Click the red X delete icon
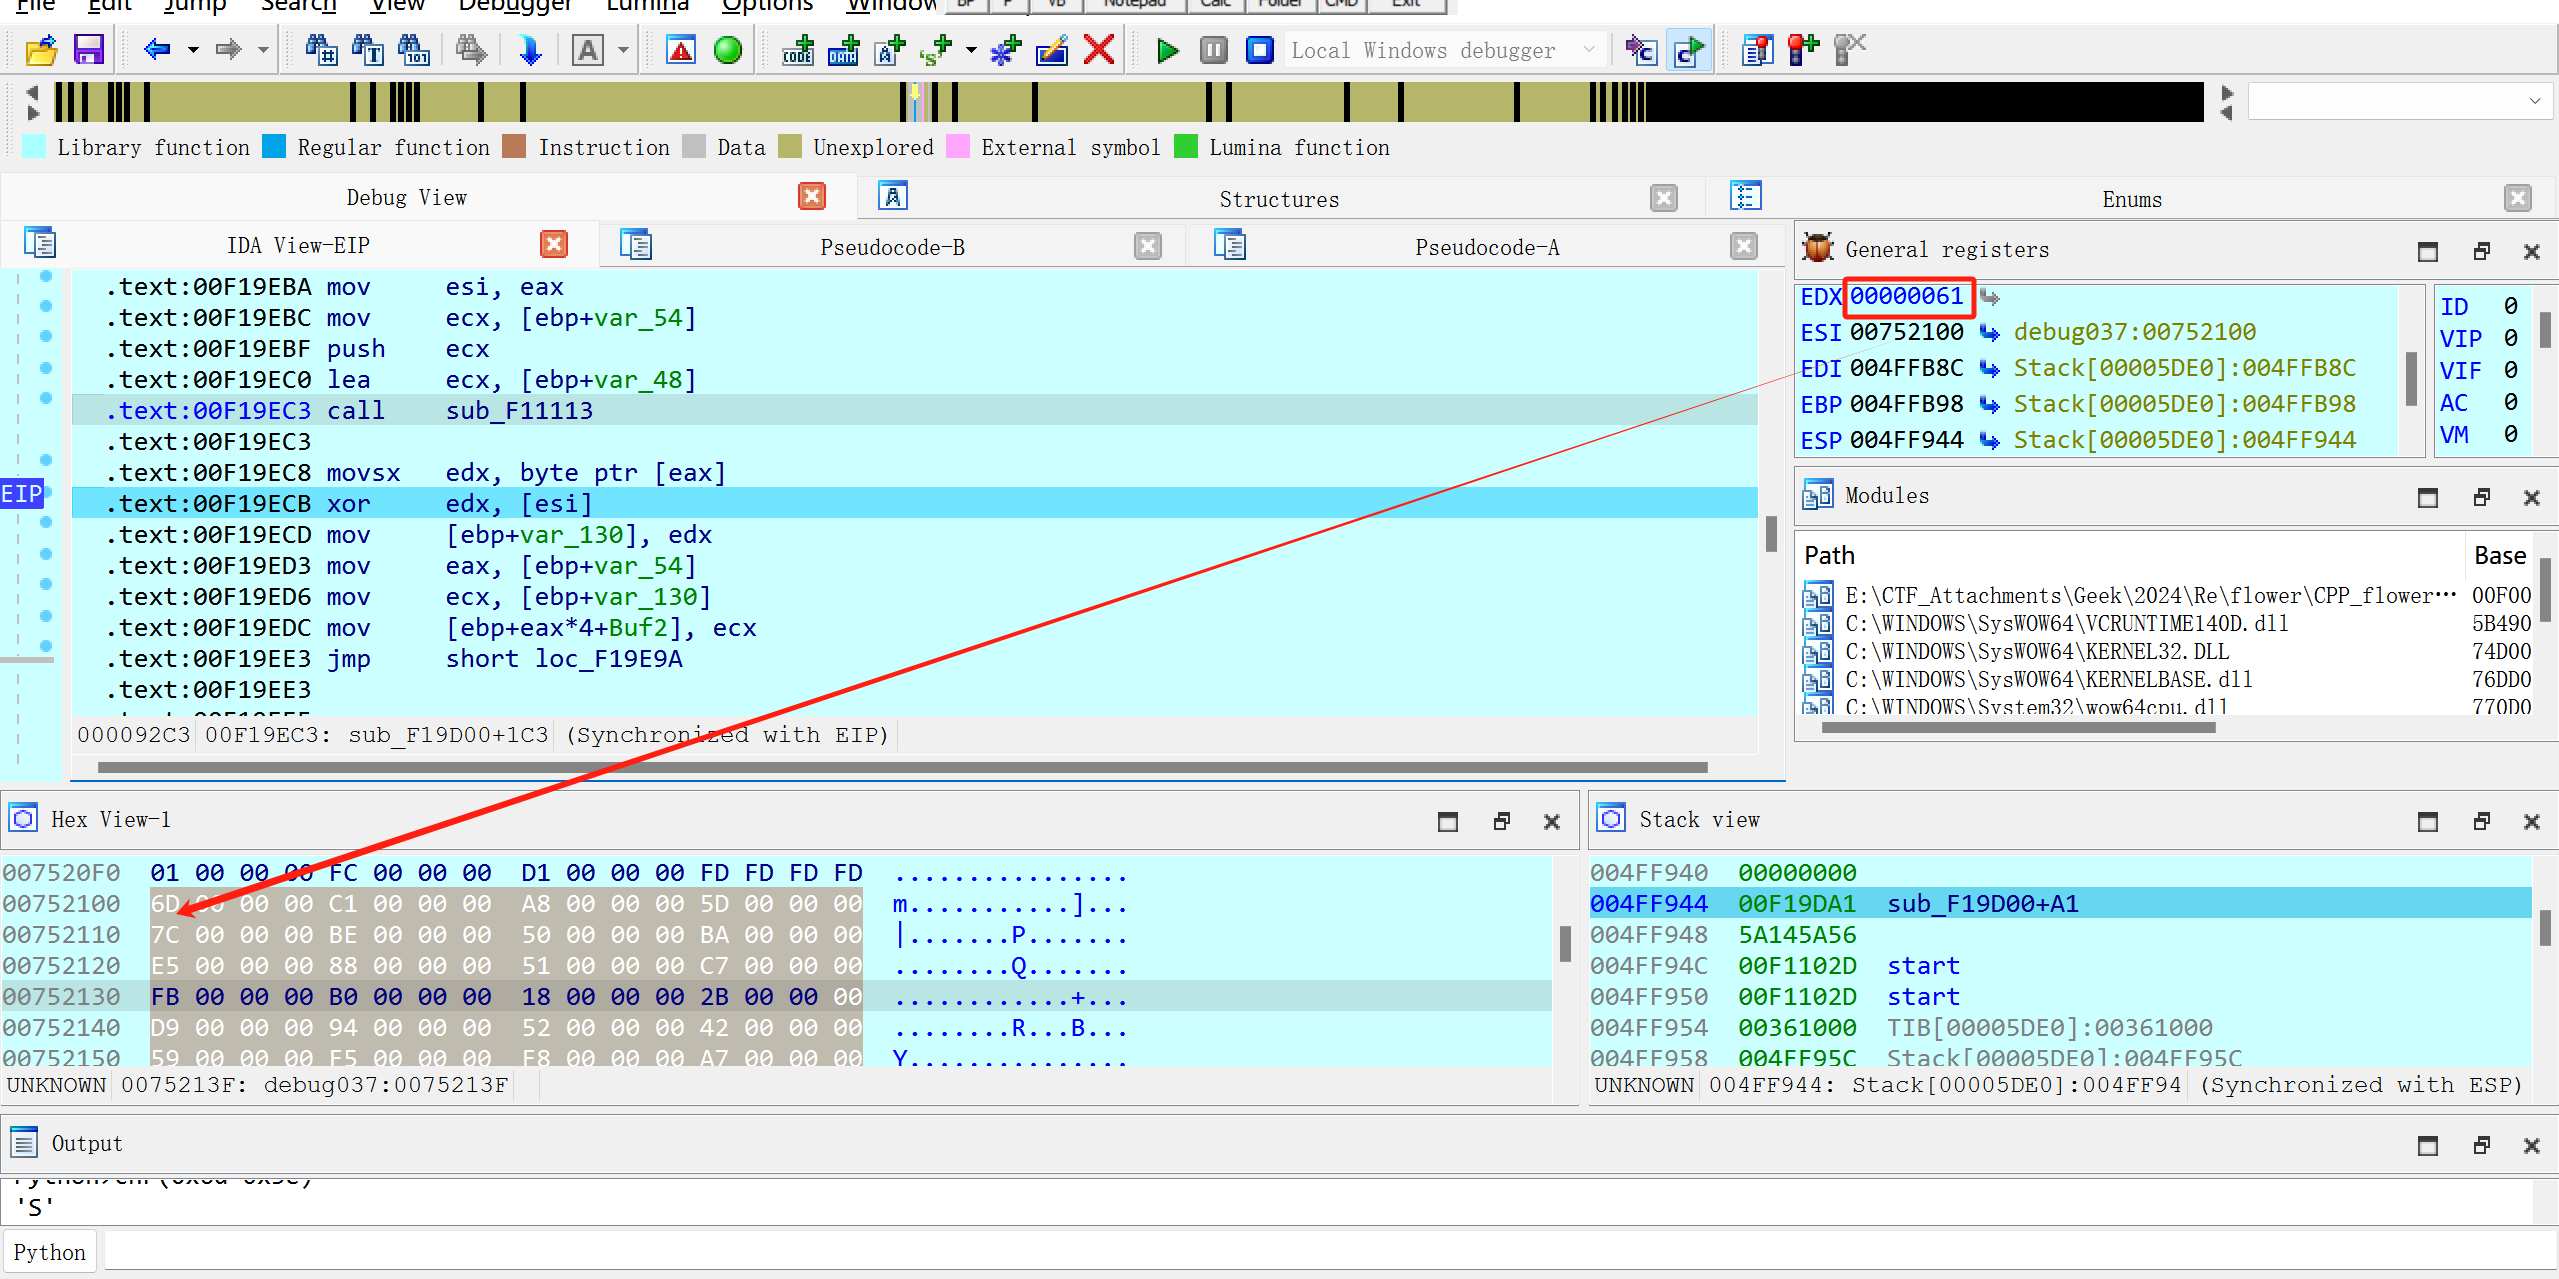This screenshot has width=2559, height=1279. click(x=1099, y=49)
